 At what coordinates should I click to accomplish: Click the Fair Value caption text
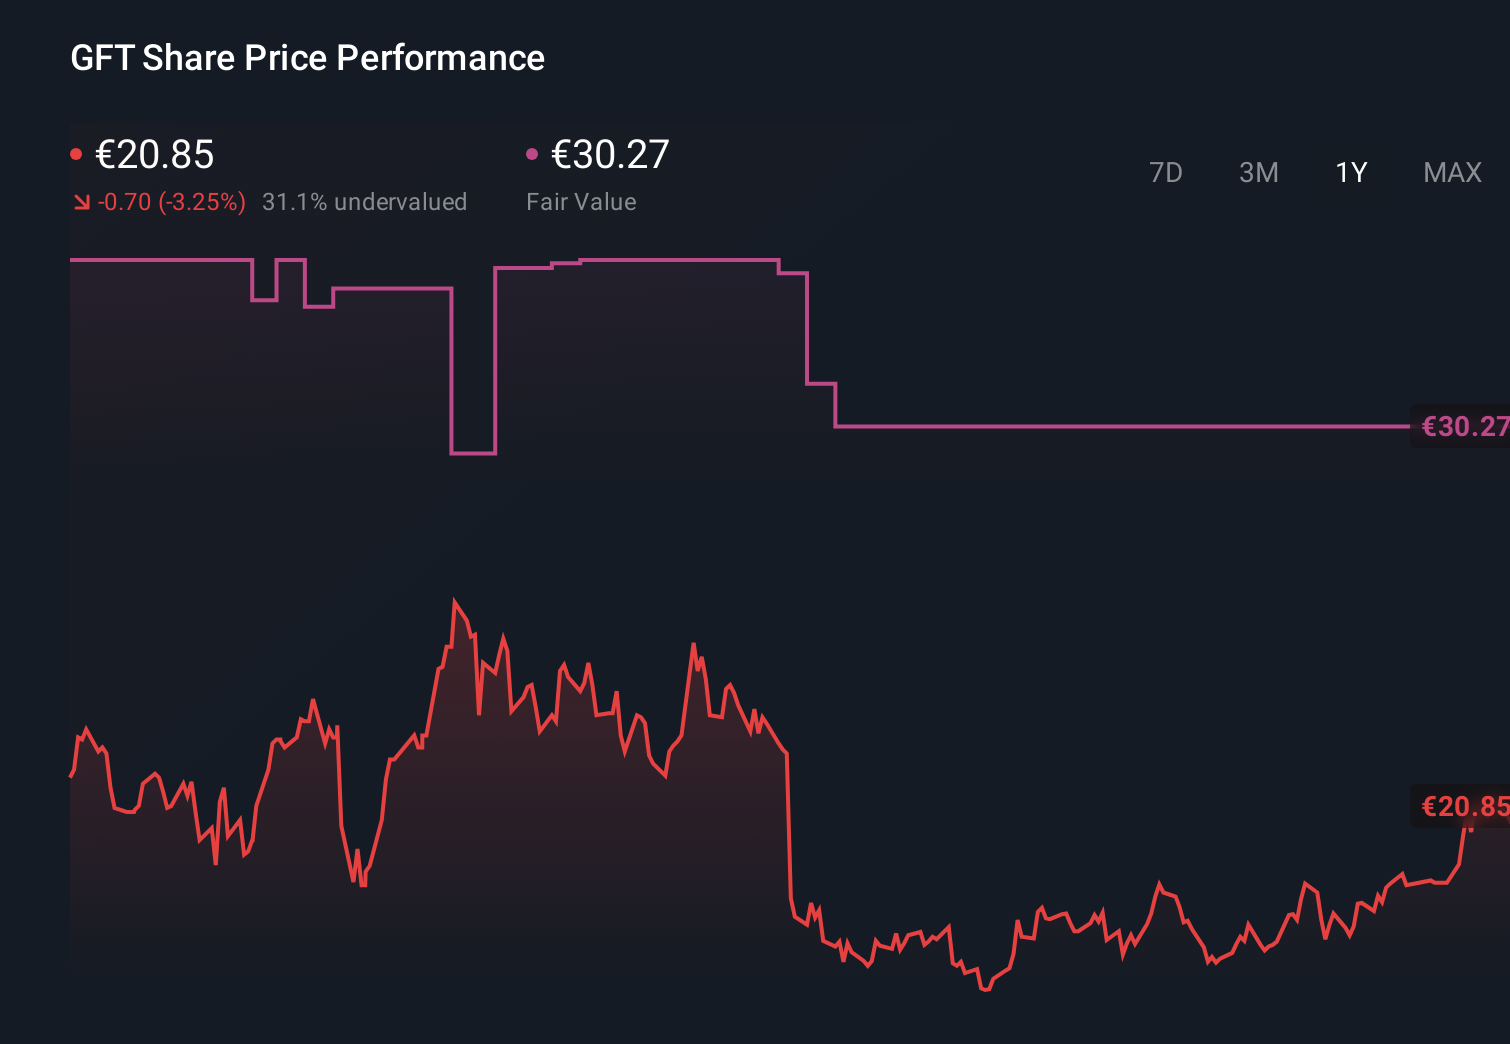pyautogui.click(x=581, y=201)
